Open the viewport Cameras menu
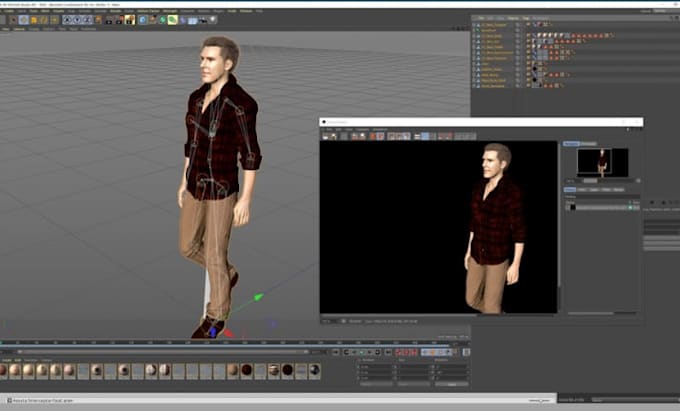This screenshot has width=680, height=411. coord(19,29)
